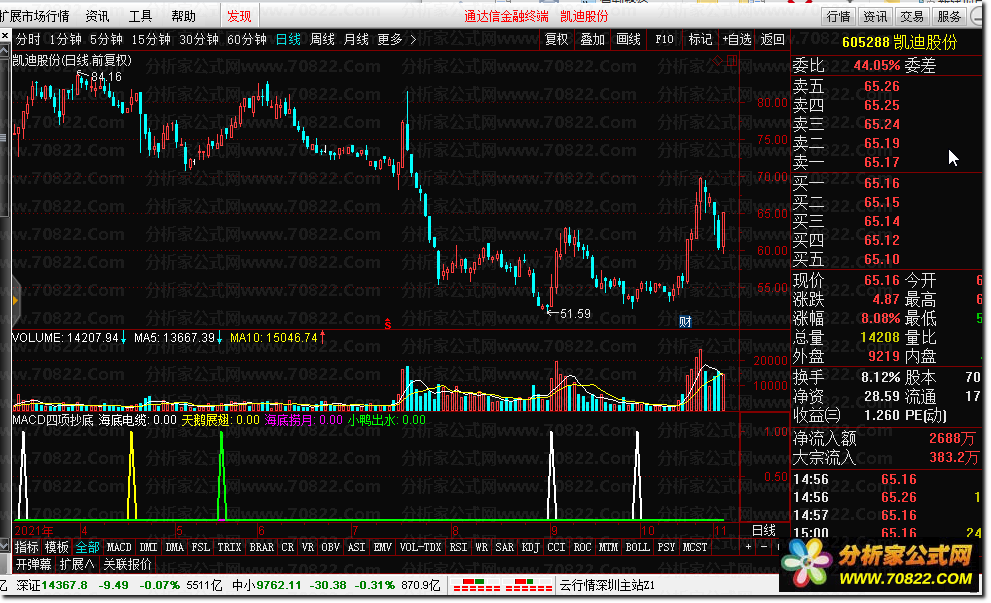The height and width of the screenshot is (603, 991).
Task: Select the EMV indicator
Action: click(382, 547)
